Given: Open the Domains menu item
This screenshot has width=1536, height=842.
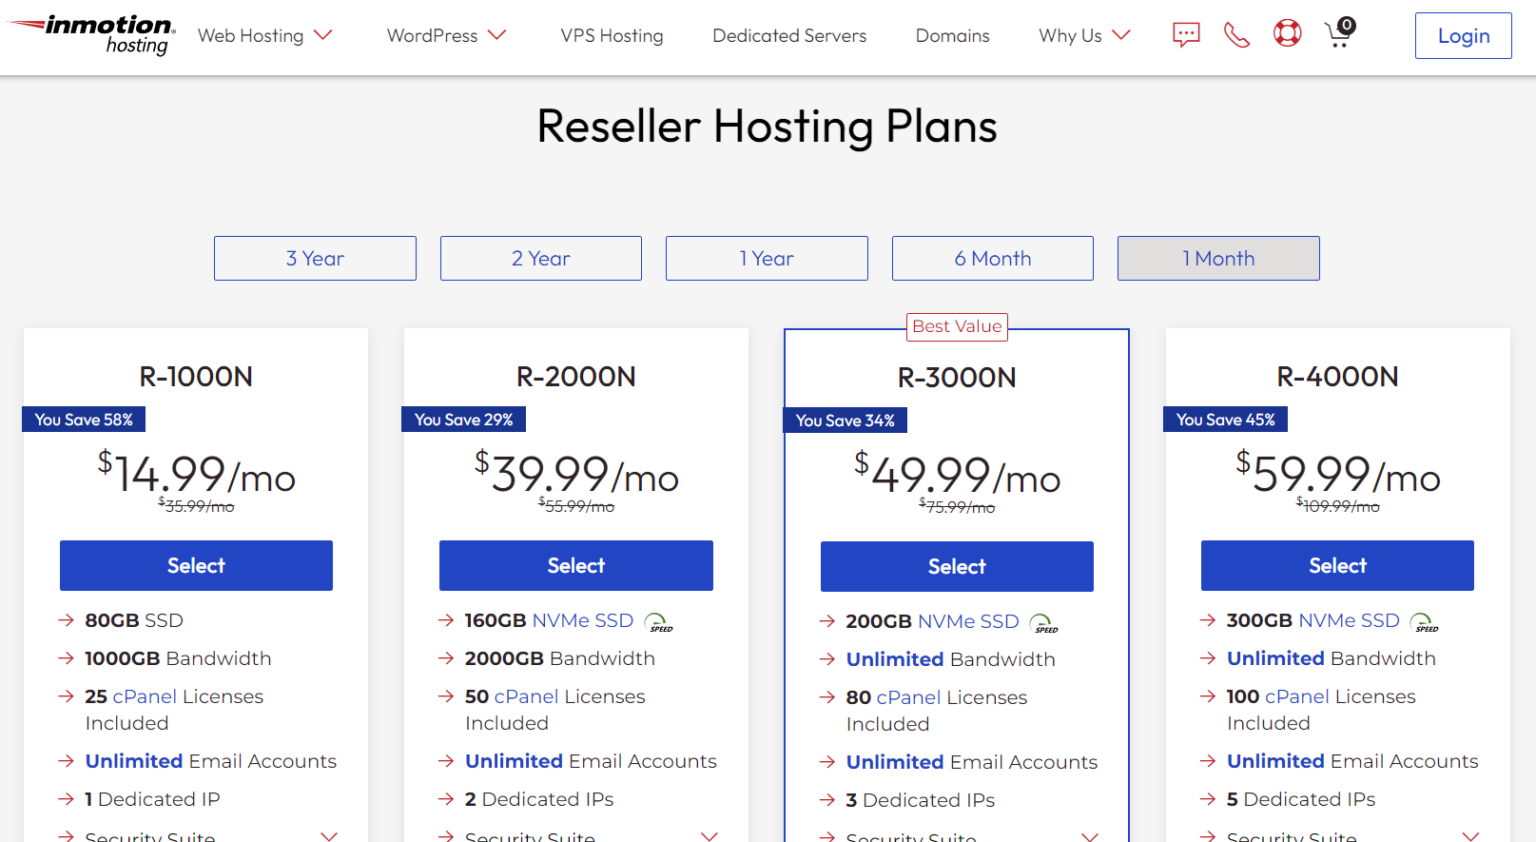Looking at the screenshot, I should click(952, 35).
